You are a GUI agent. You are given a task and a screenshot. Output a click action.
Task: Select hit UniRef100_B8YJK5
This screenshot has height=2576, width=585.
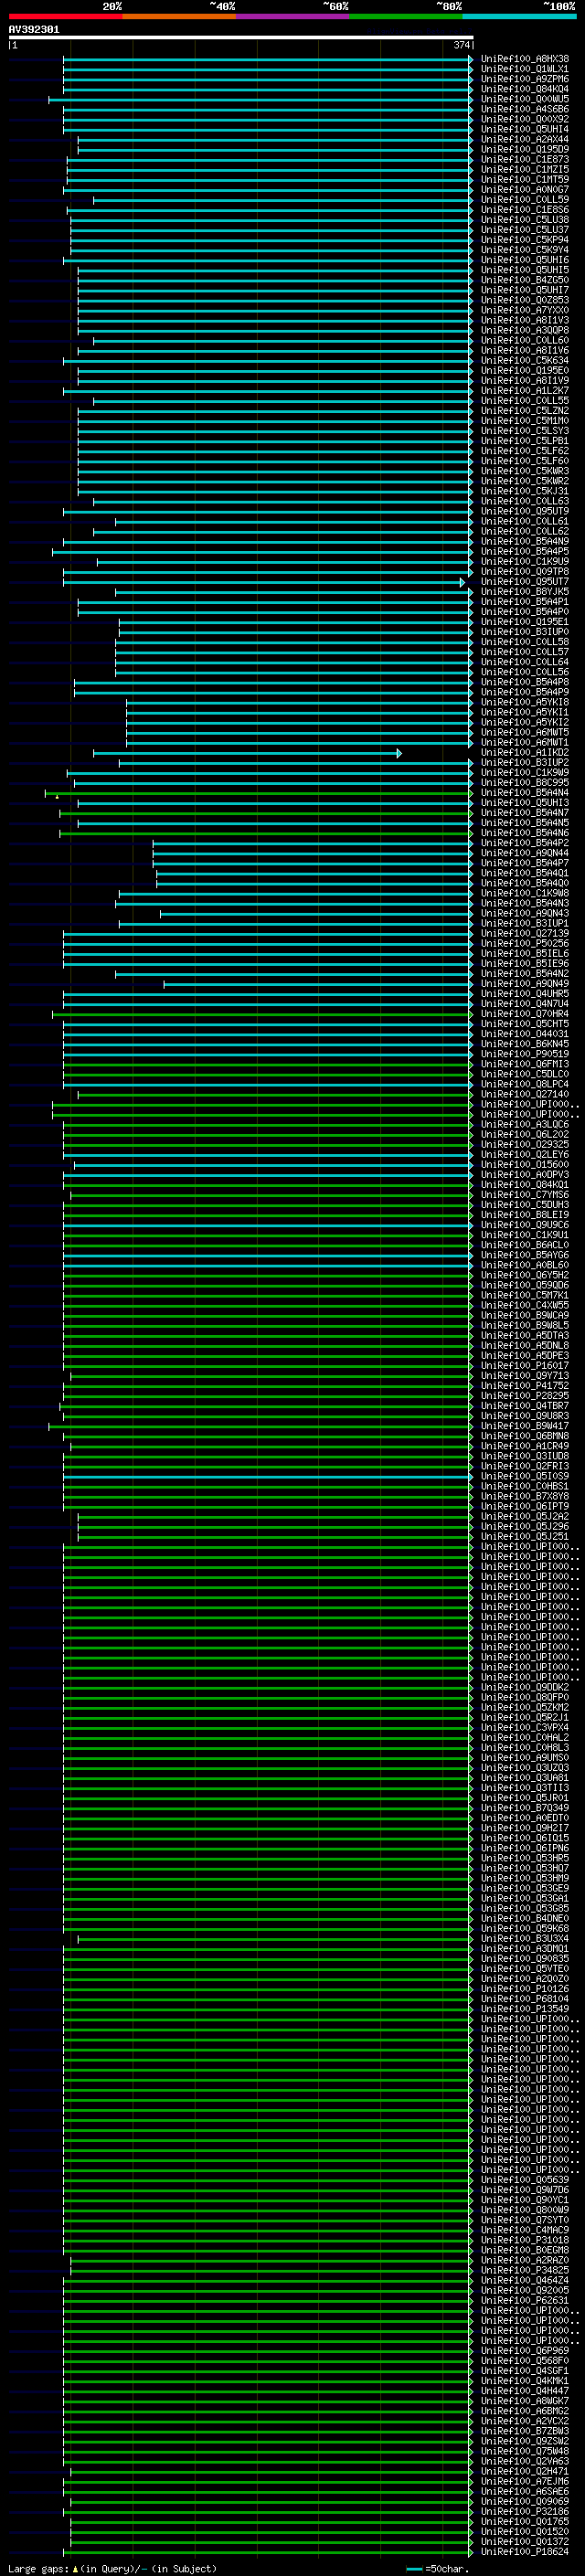524,592
